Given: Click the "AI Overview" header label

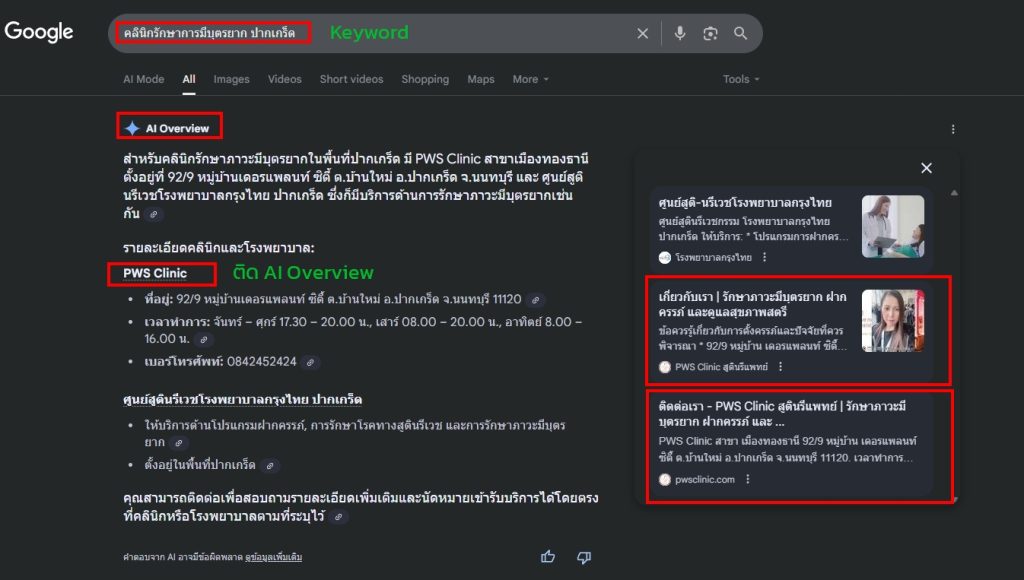Looking at the screenshot, I should [x=177, y=129].
